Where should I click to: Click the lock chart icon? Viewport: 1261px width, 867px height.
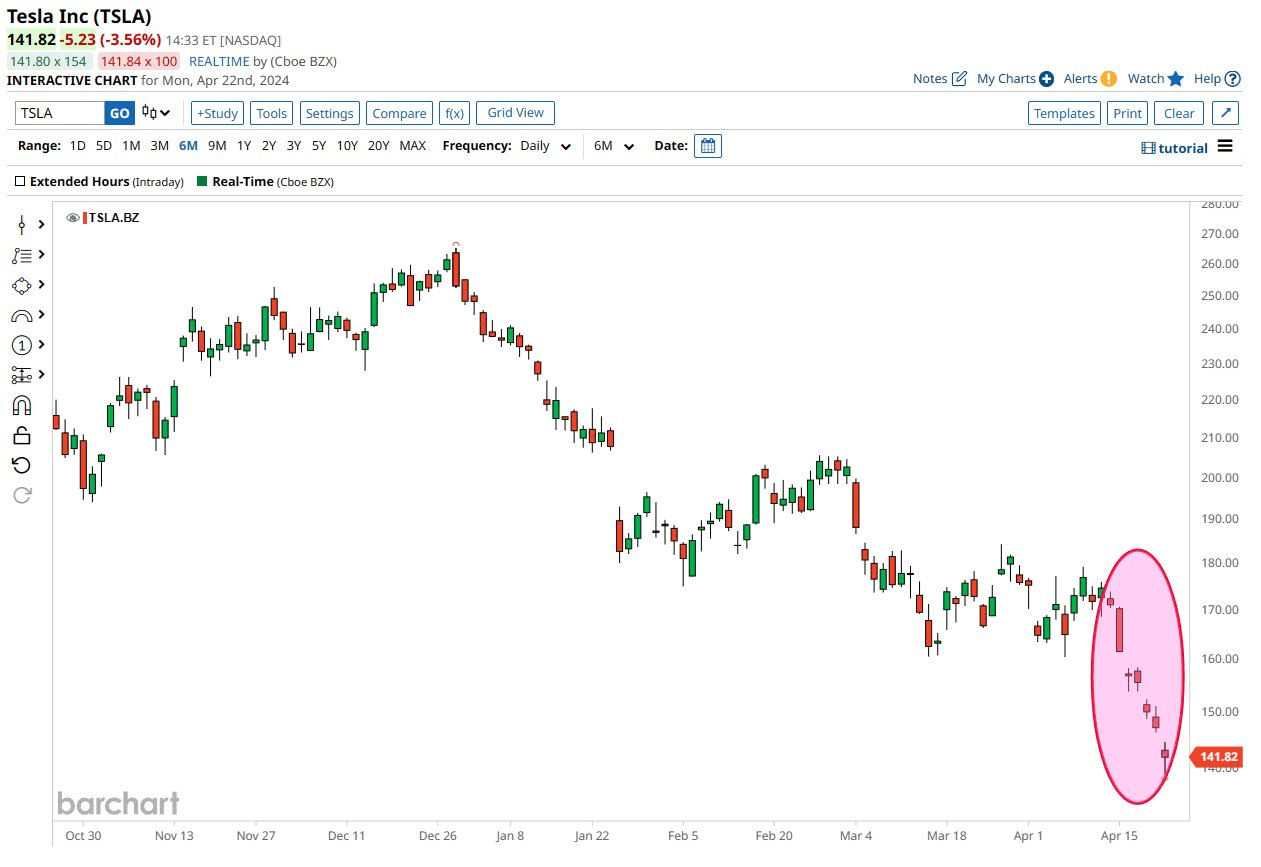point(22,435)
